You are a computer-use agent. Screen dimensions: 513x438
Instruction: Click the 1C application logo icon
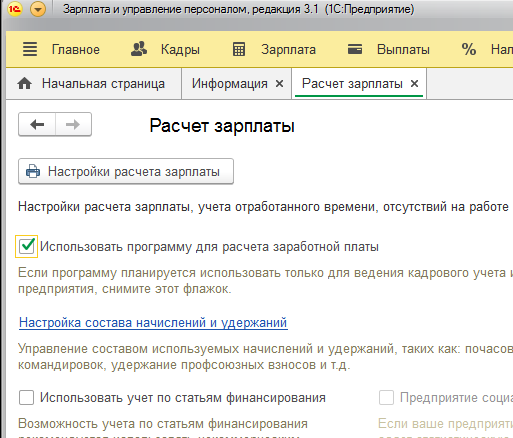14,9
